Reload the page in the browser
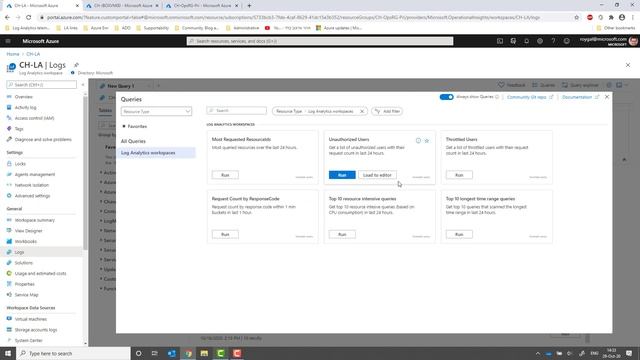The image size is (640, 360). [x=29, y=18]
